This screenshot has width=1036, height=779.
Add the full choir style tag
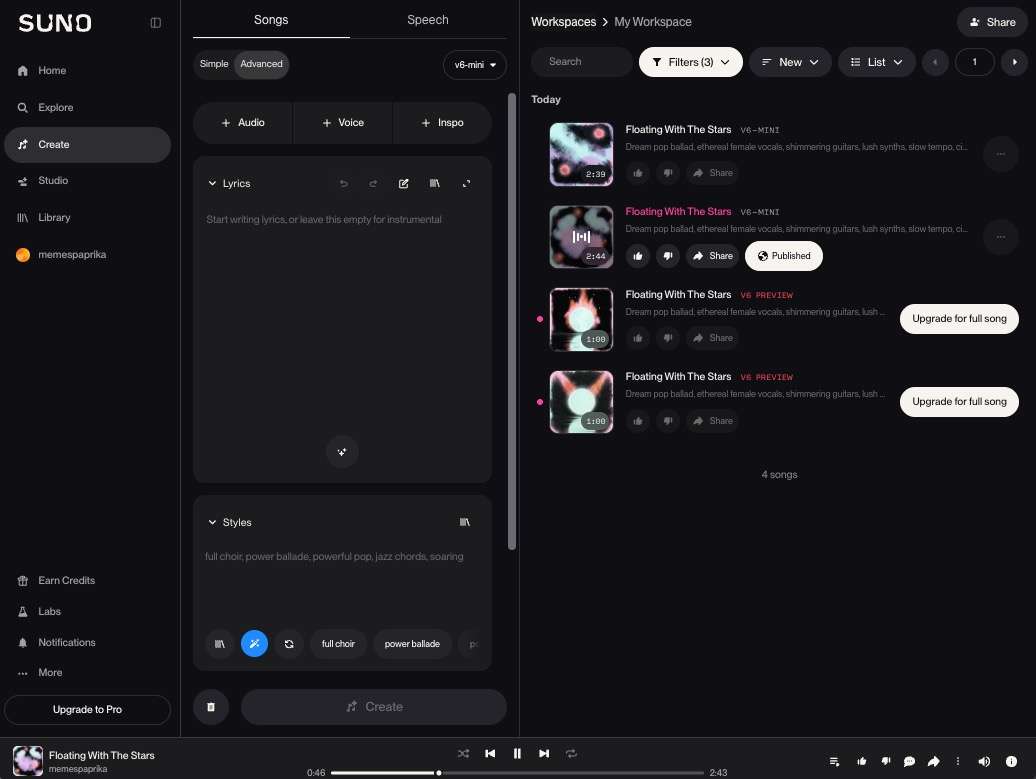[338, 644]
